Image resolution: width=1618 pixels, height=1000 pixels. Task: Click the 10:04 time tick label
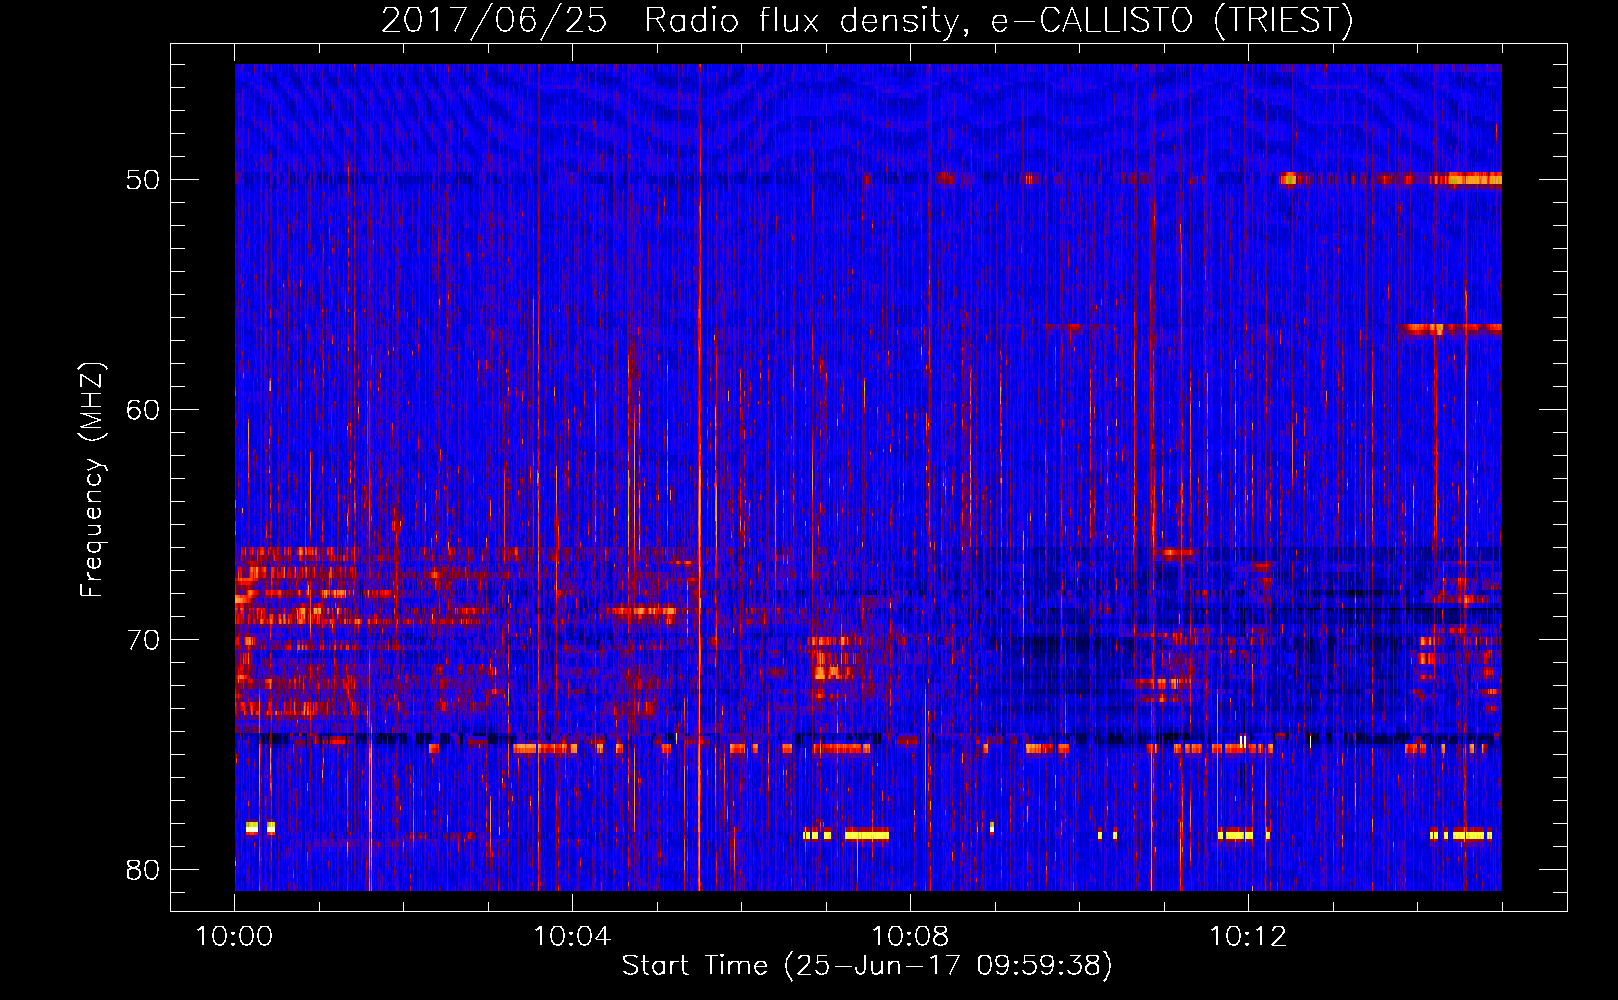point(572,937)
